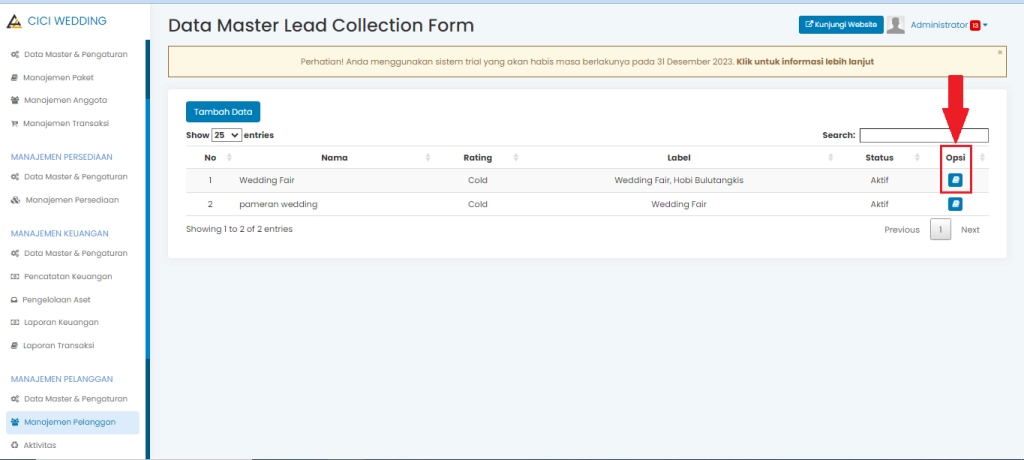This screenshot has height=460, width=1024.
Task: Open 'Klik untuk informasi lebih lanjut' link
Action: click(805, 62)
